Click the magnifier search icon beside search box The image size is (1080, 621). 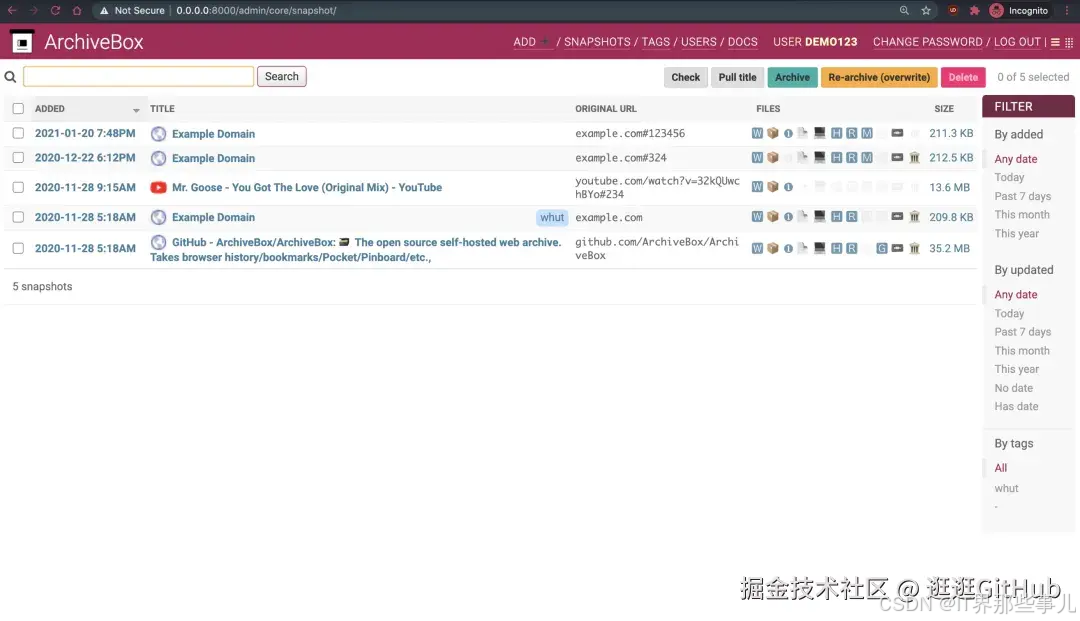point(10,77)
